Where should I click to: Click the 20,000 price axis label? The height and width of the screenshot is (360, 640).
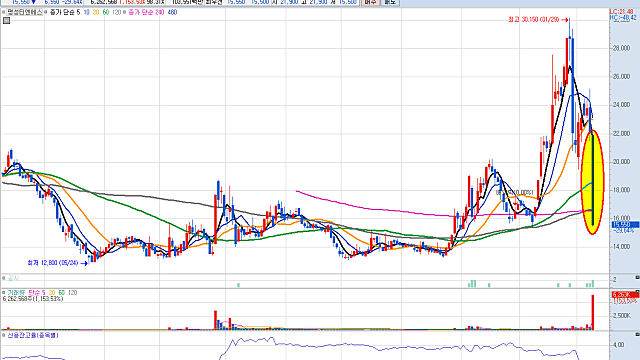621,162
